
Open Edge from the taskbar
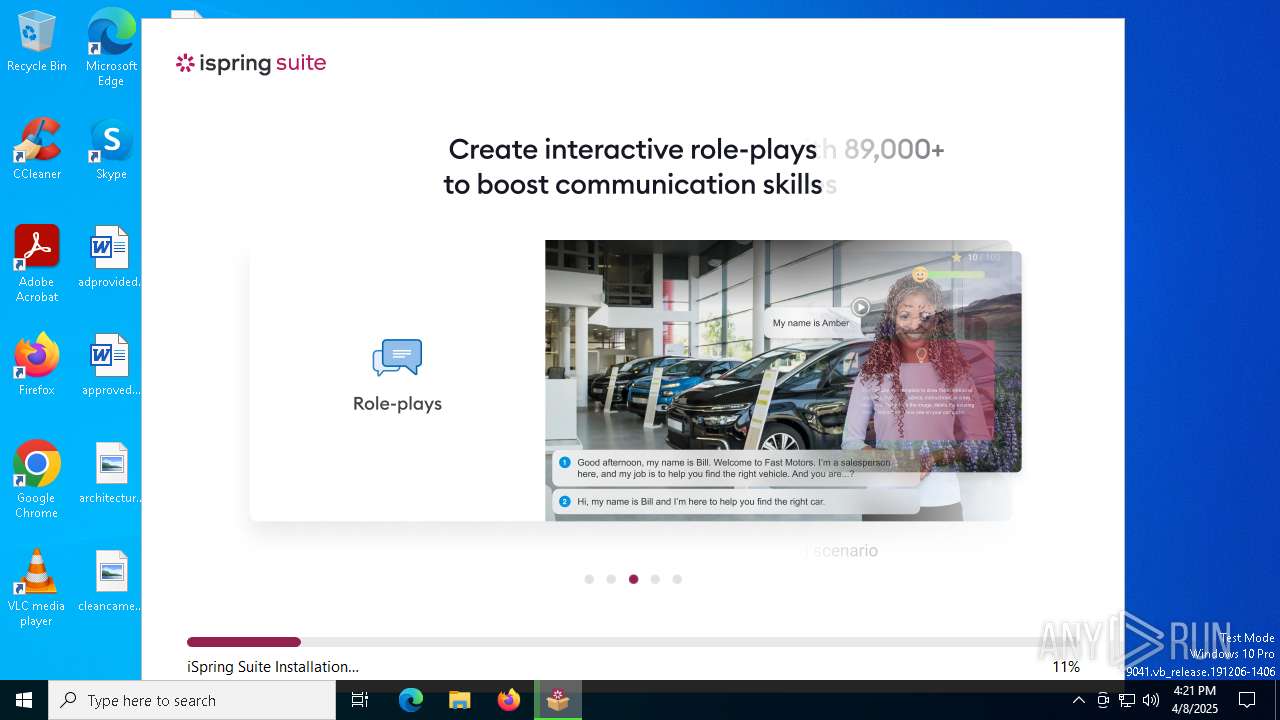click(x=411, y=700)
